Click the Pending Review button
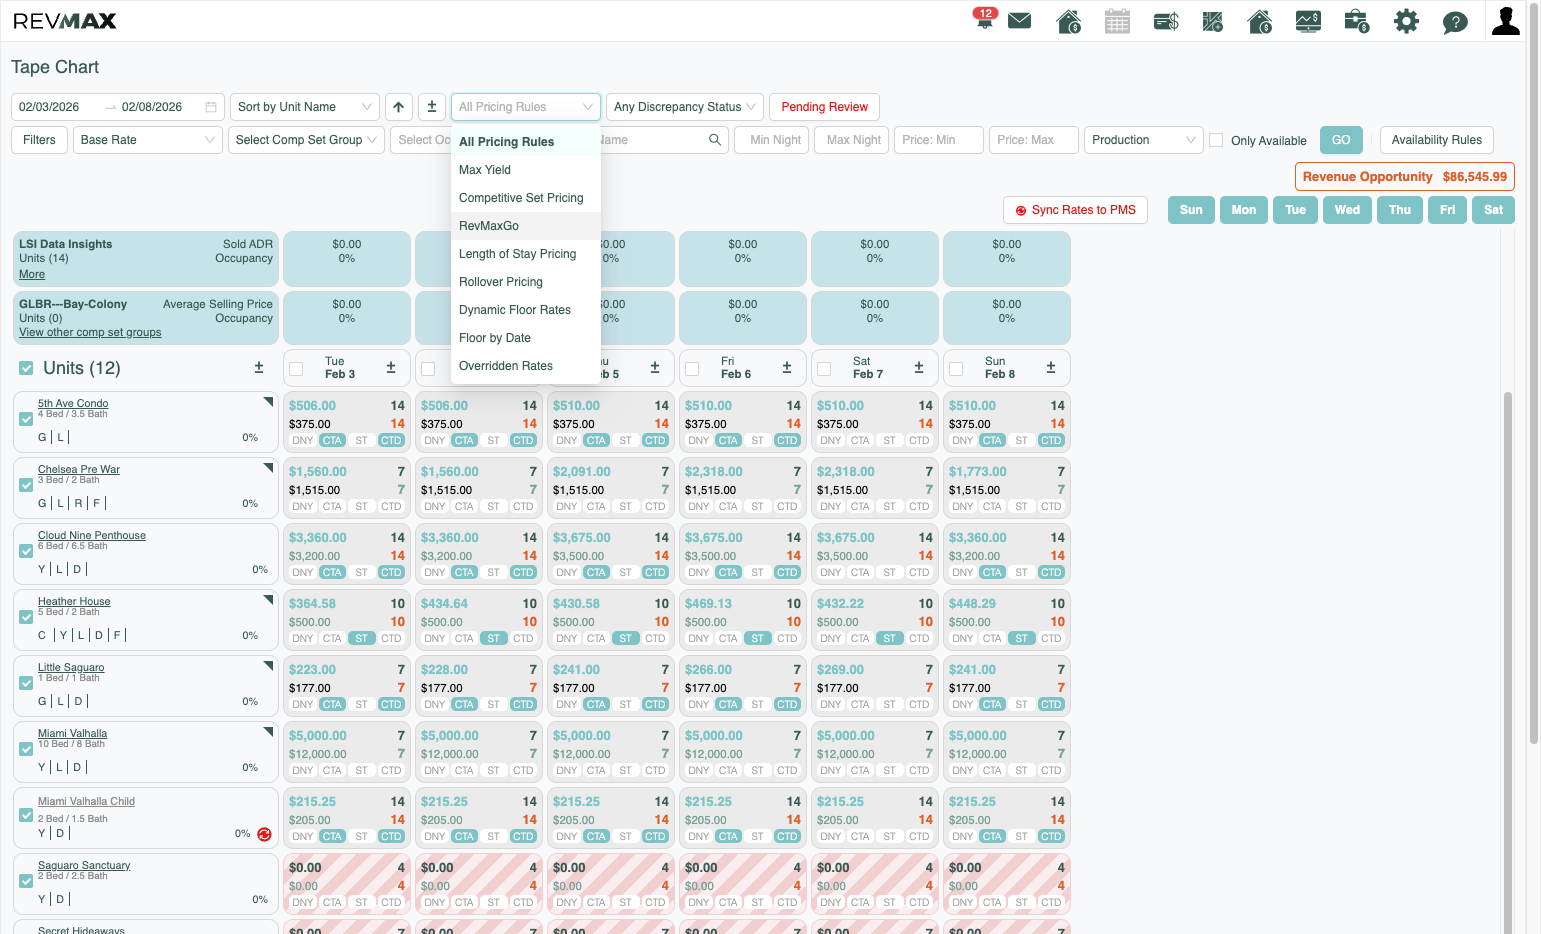The width and height of the screenshot is (1541, 934). (824, 107)
